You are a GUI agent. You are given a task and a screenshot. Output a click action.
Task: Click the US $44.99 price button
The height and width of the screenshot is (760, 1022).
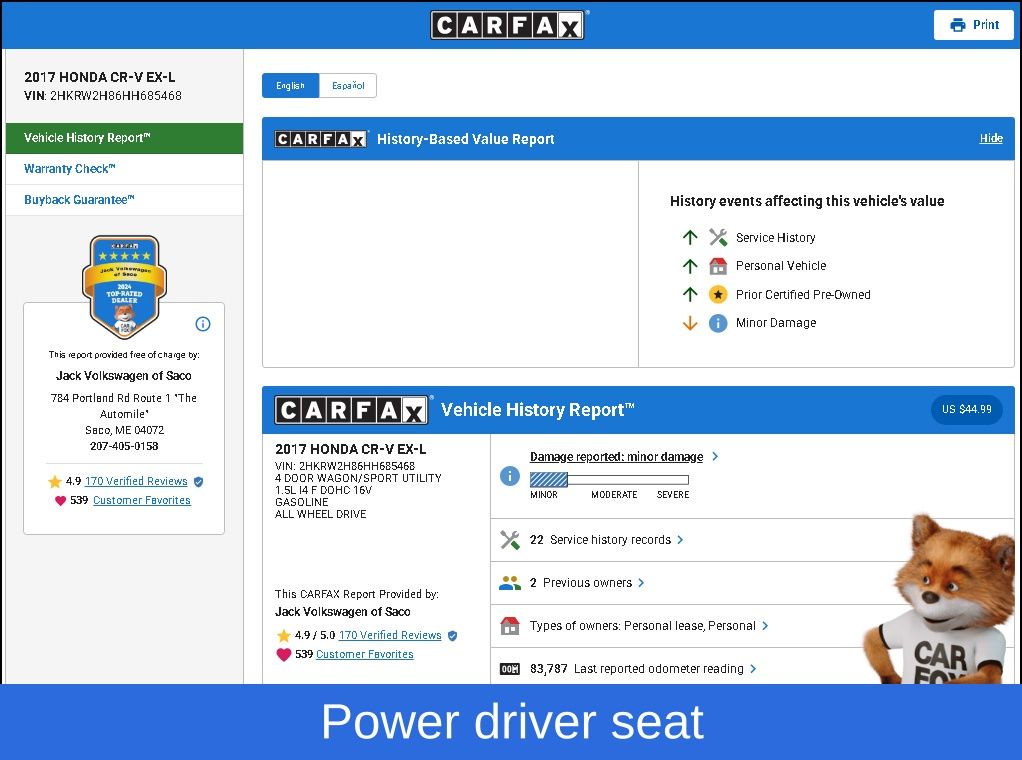pyautogui.click(x=967, y=409)
